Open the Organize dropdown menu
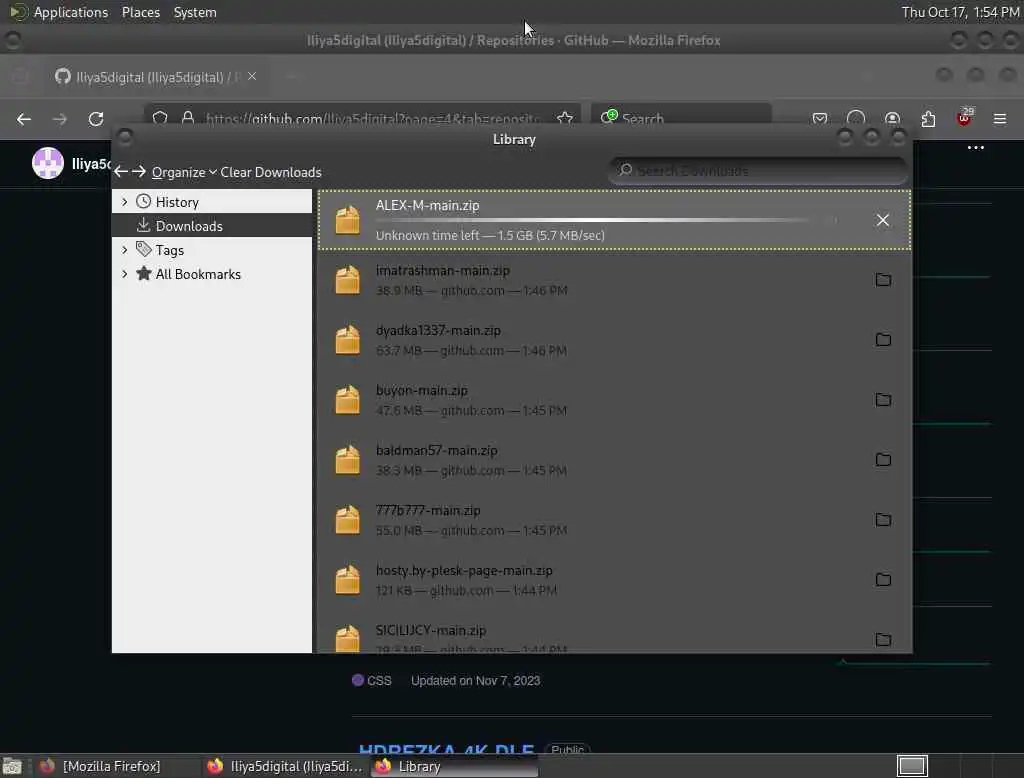Image resolution: width=1024 pixels, height=778 pixels. (x=184, y=172)
